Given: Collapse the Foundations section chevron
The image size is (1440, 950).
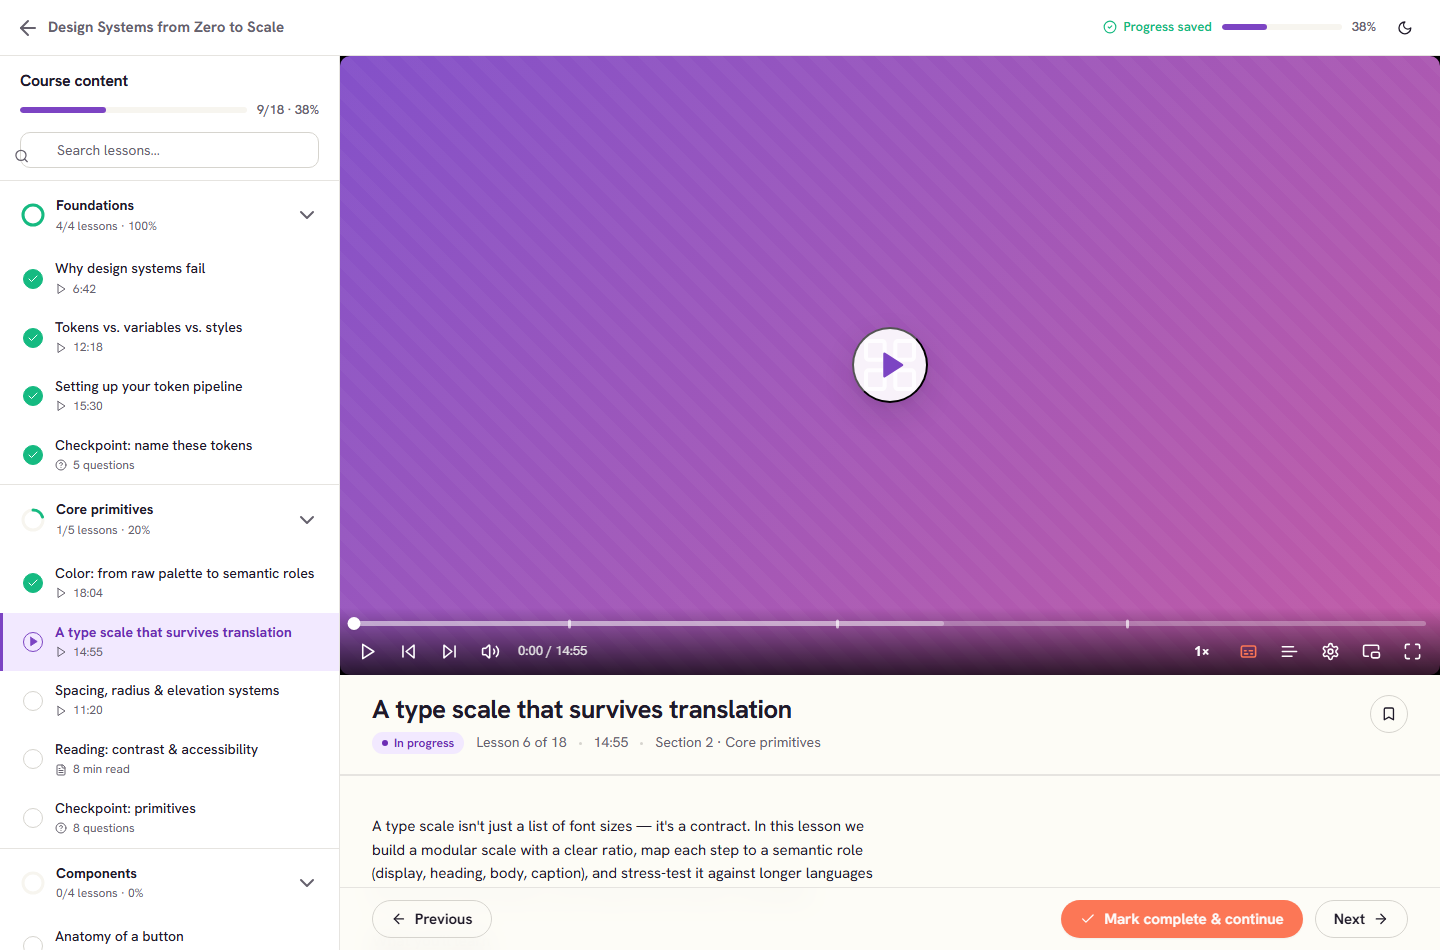Looking at the screenshot, I should 307,215.
